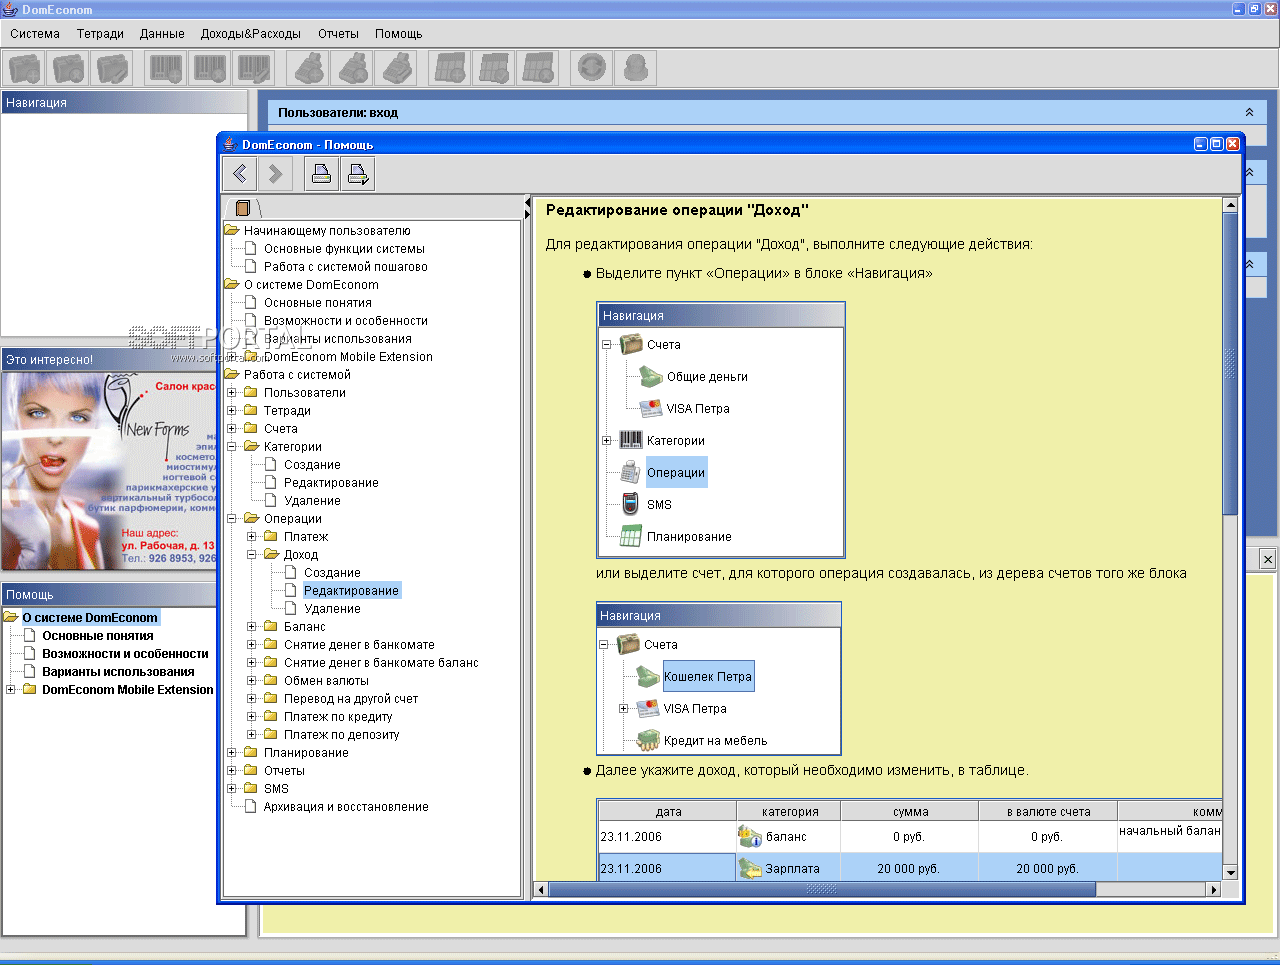The height and width of the screenshot is (965, 1280).
Task: Select "О системе DomEconom" in main-window Помощь panel
Action: tap(90, 618)
